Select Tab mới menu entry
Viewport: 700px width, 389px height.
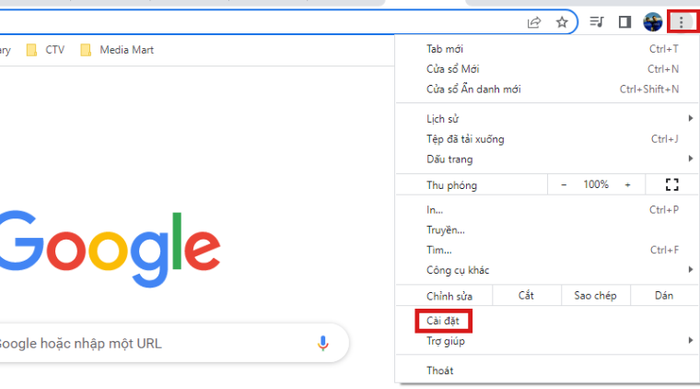click(x=547, y=49)
